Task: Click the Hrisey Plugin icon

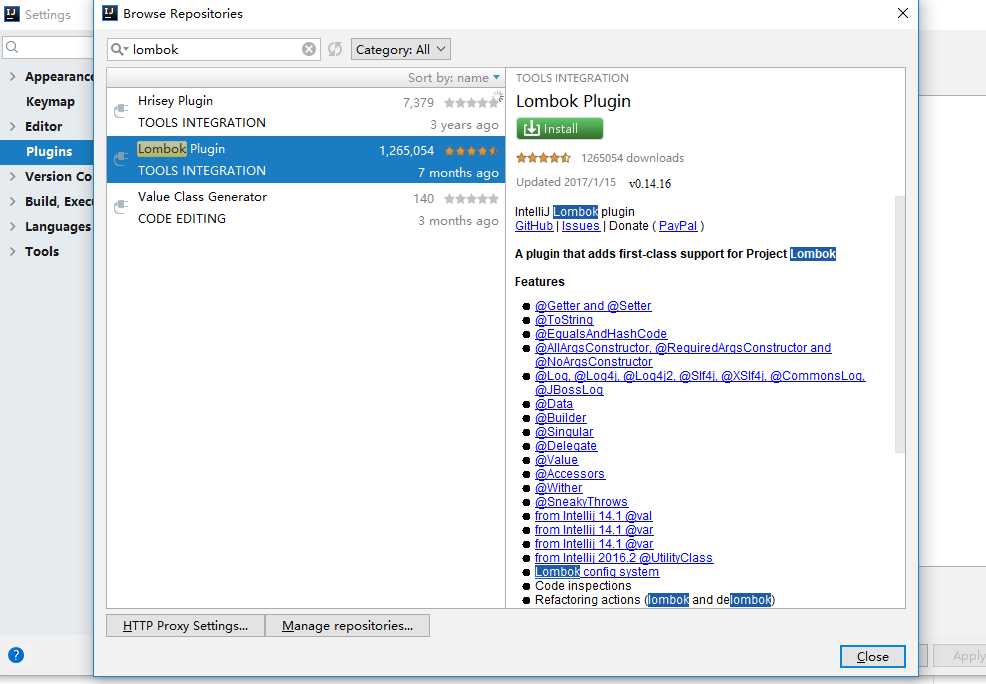Action: point(121,111)
